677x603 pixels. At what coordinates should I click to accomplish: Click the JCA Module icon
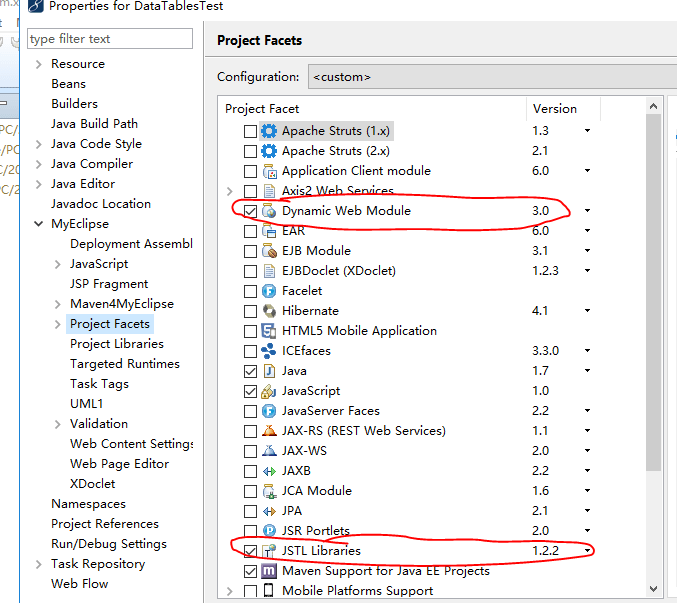(x=269, y=491)
